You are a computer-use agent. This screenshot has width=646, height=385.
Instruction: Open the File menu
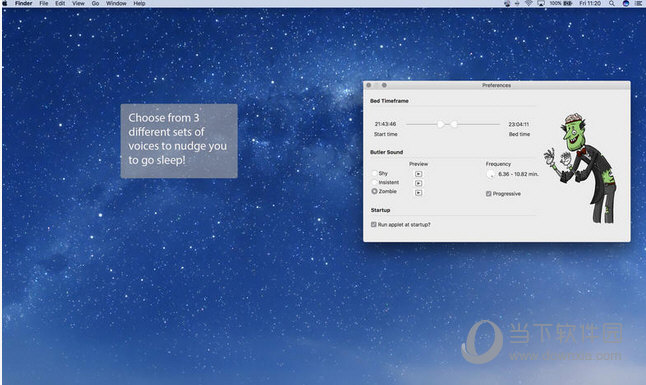tap(44, 3)
